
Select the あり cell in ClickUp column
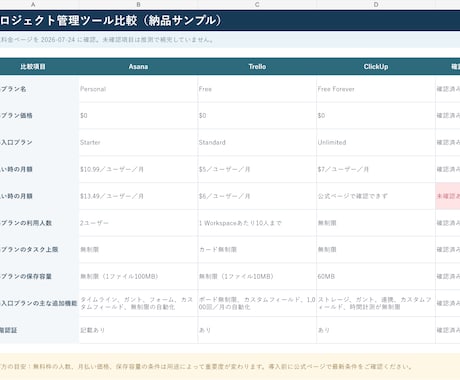[x=376, y=330]
